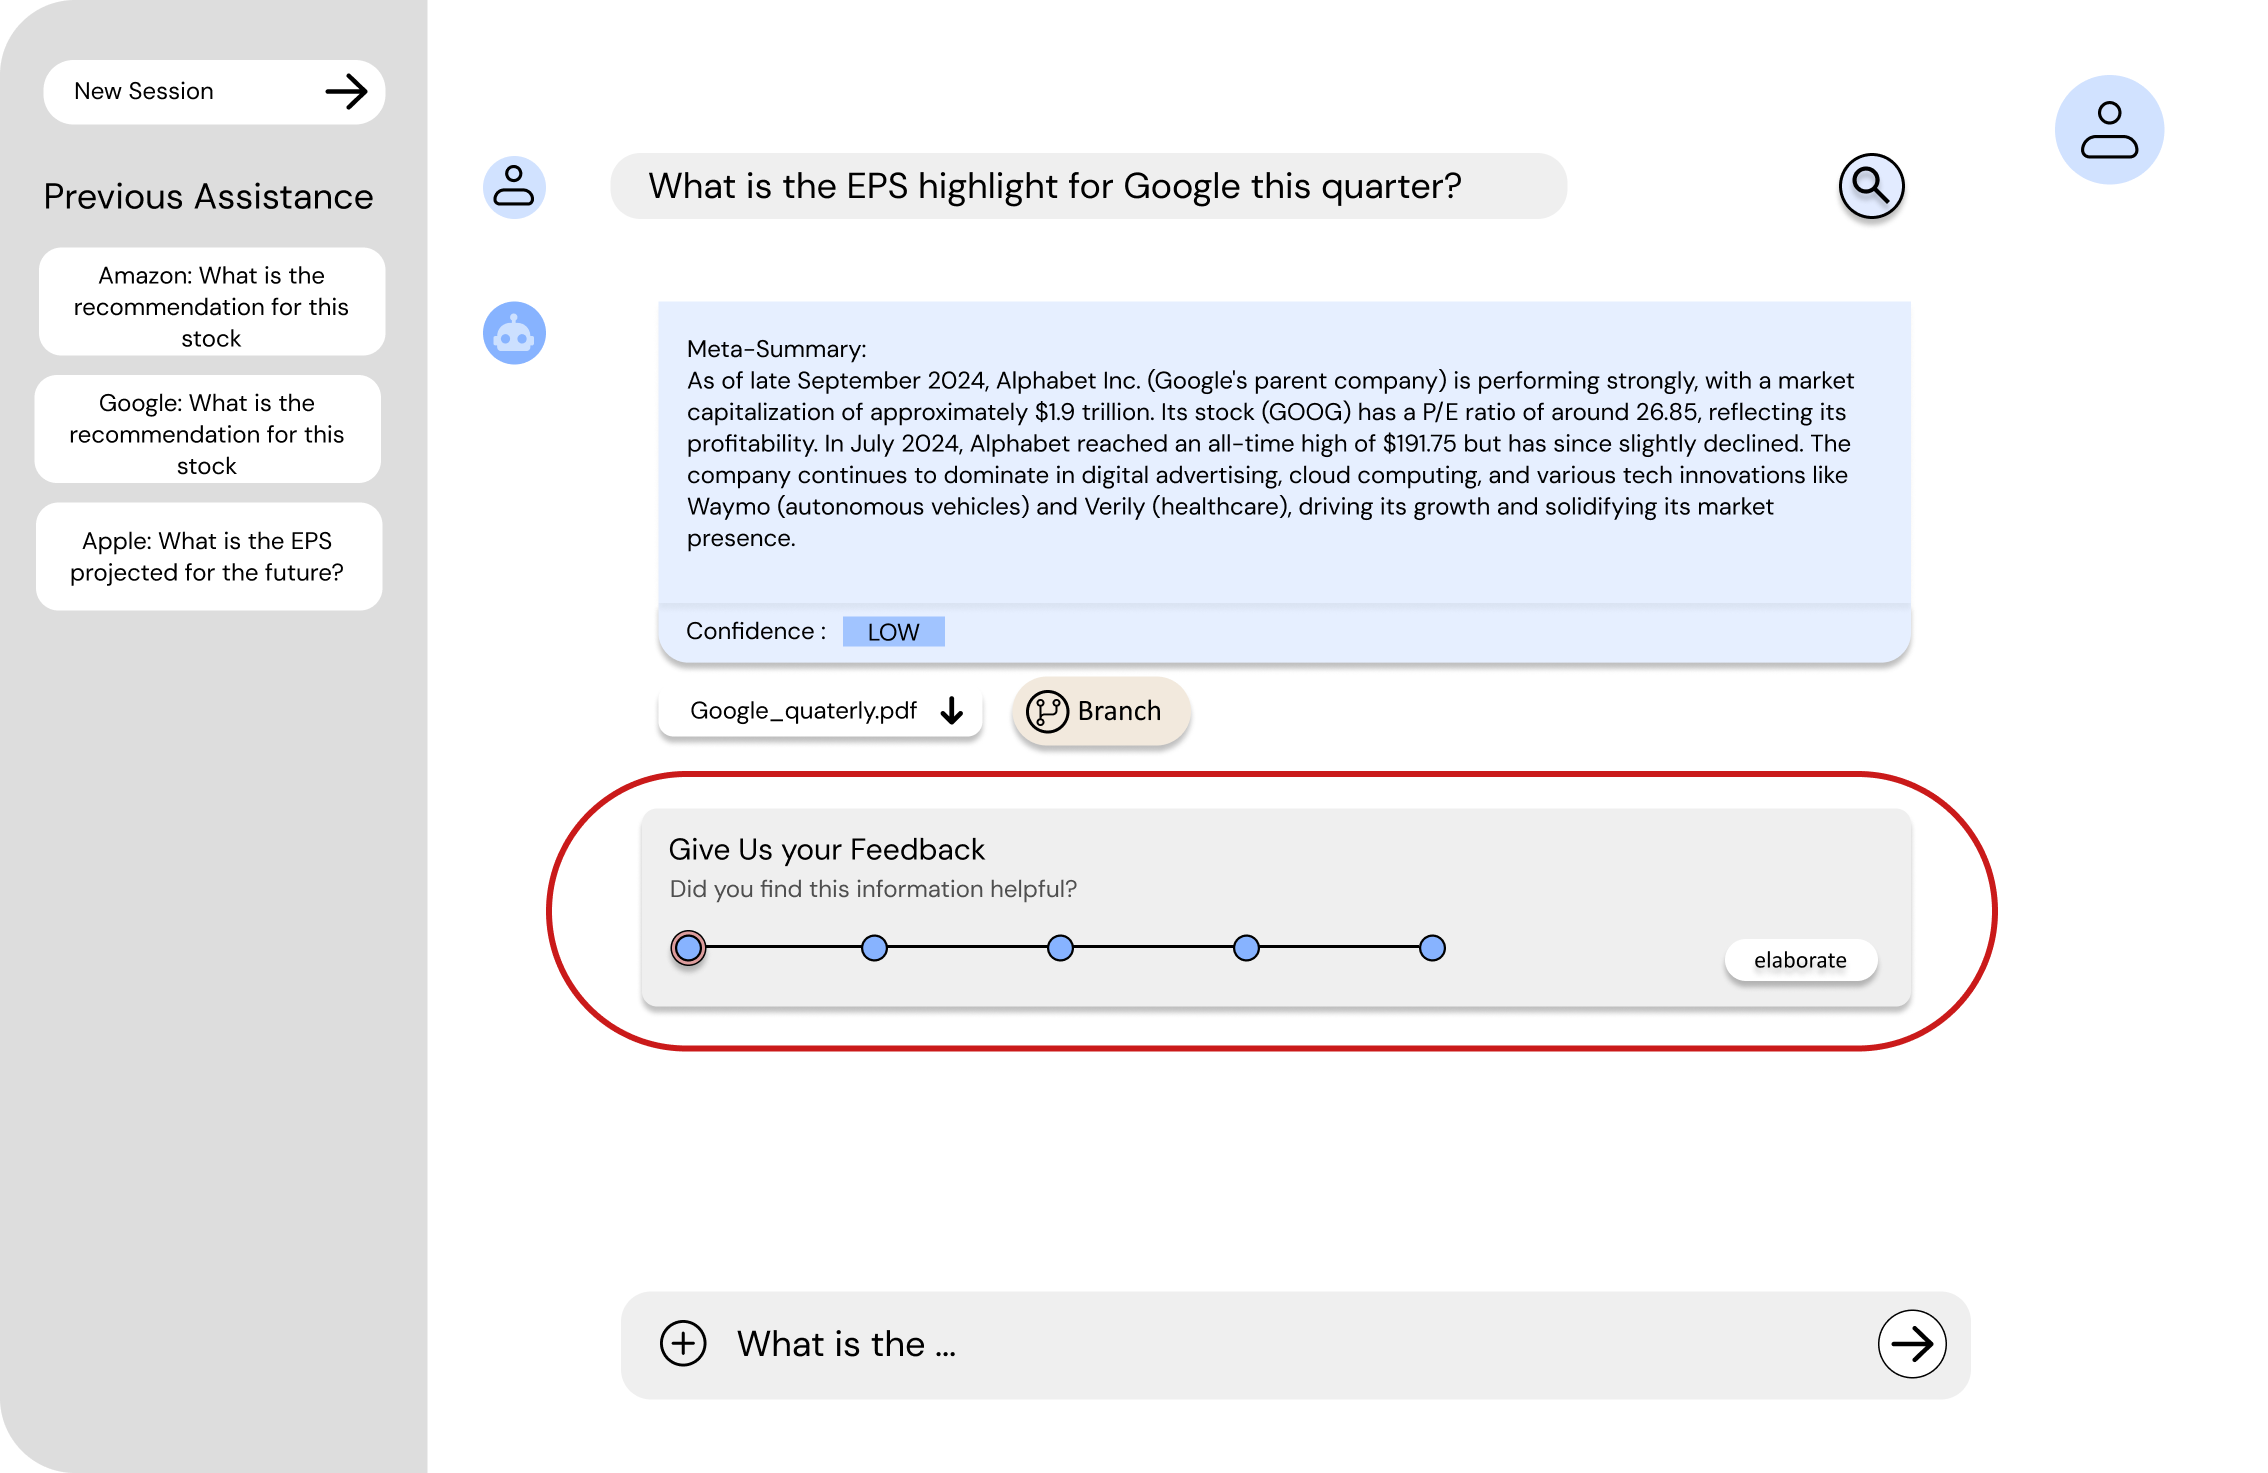Click the branch icon in Branch button
This screenshot has width=2268, height=1473.
[x=1047, y=712]
